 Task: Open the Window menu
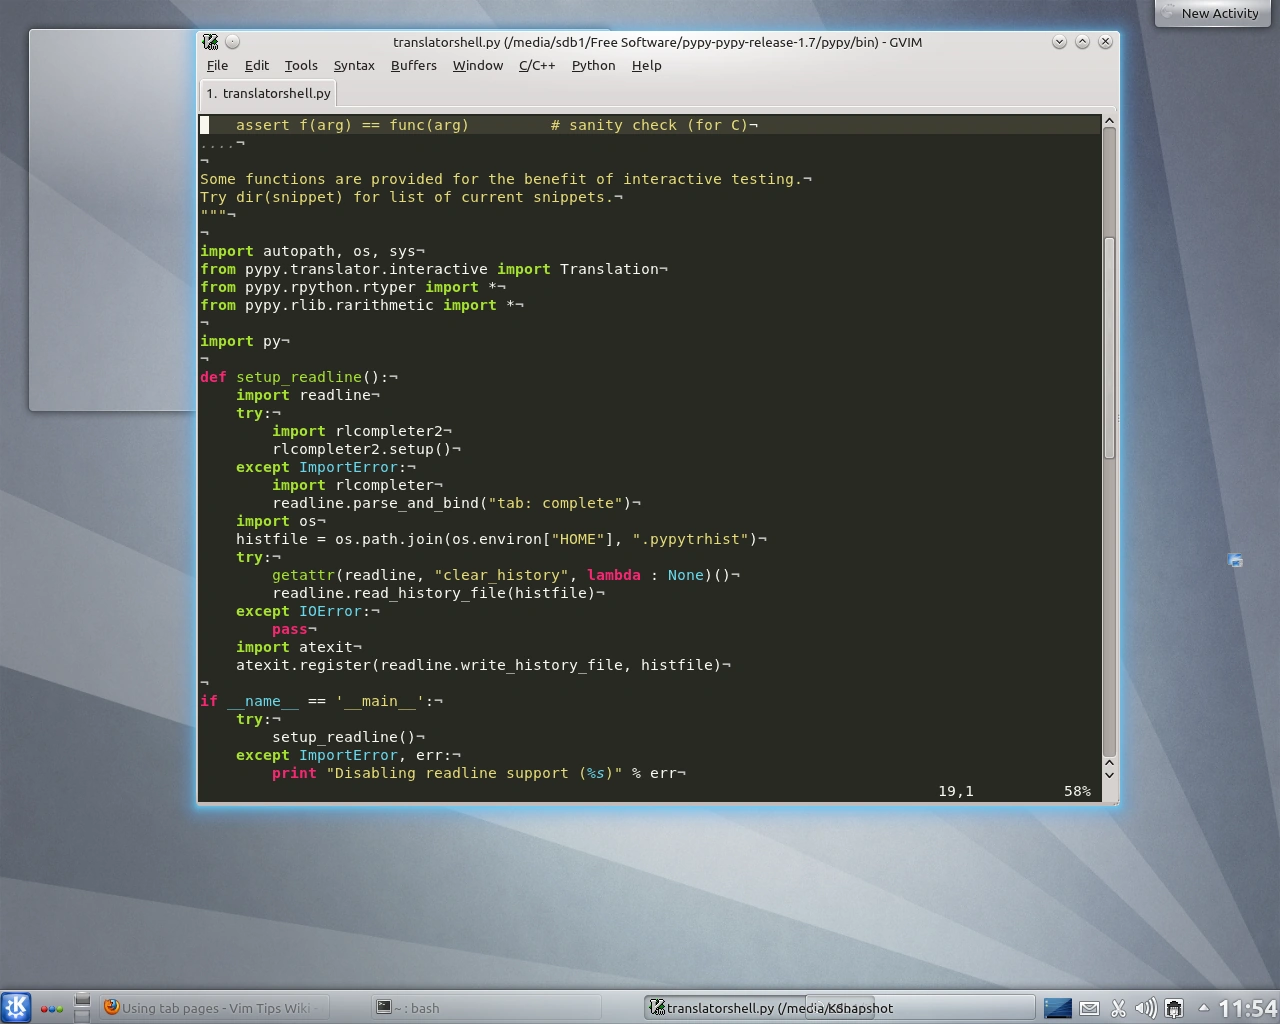coord(478,65)
